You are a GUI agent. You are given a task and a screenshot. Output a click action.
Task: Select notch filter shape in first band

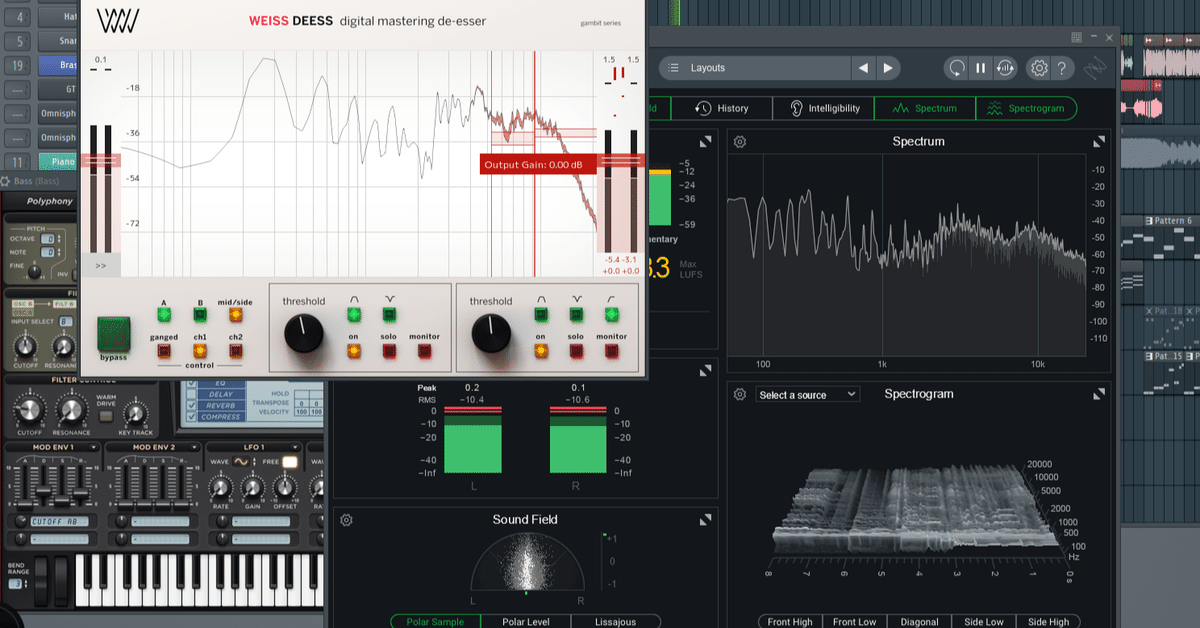[389, 314]
